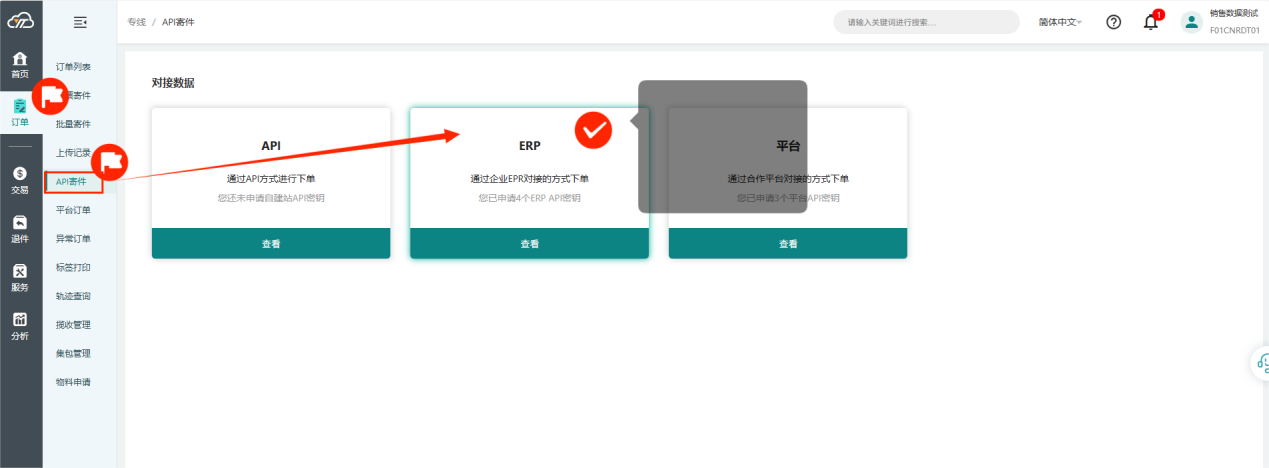This screenshot has height=468, width=1269.
Task: Select 轨迹查询 menu item
Action: click(73, 296)
